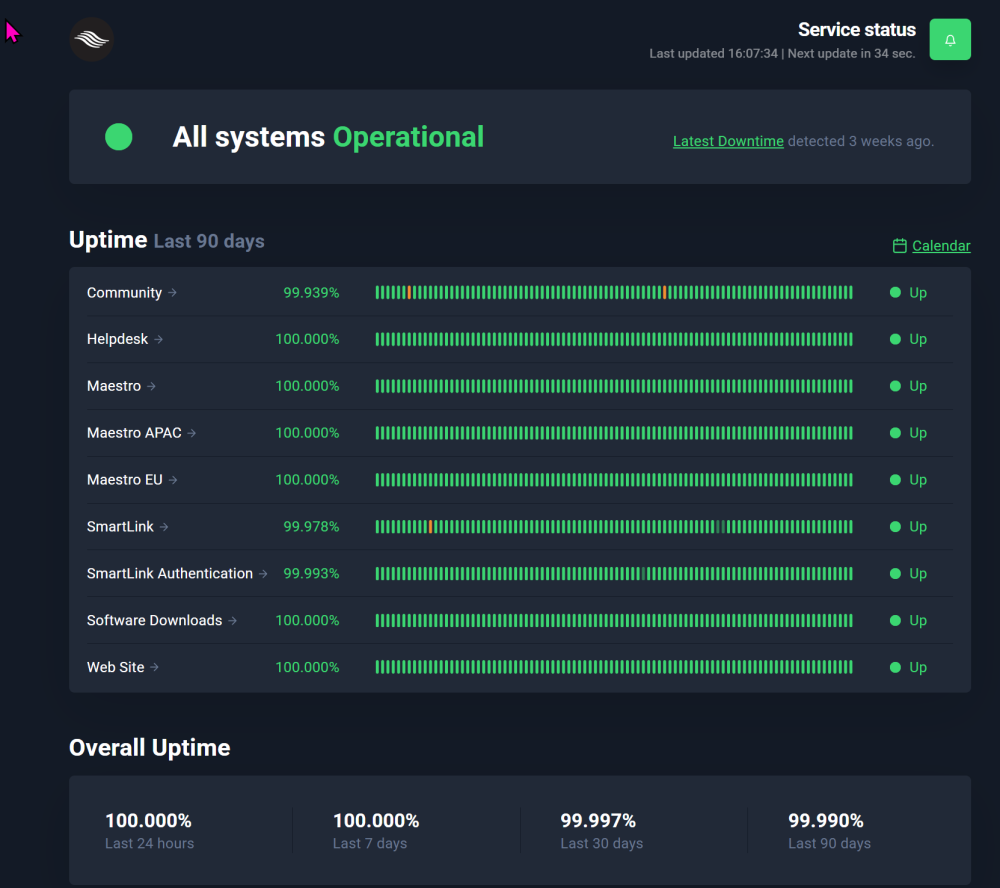Click the All systems Operational heading
1000x888 pixels.
click(x=328, y=137)
